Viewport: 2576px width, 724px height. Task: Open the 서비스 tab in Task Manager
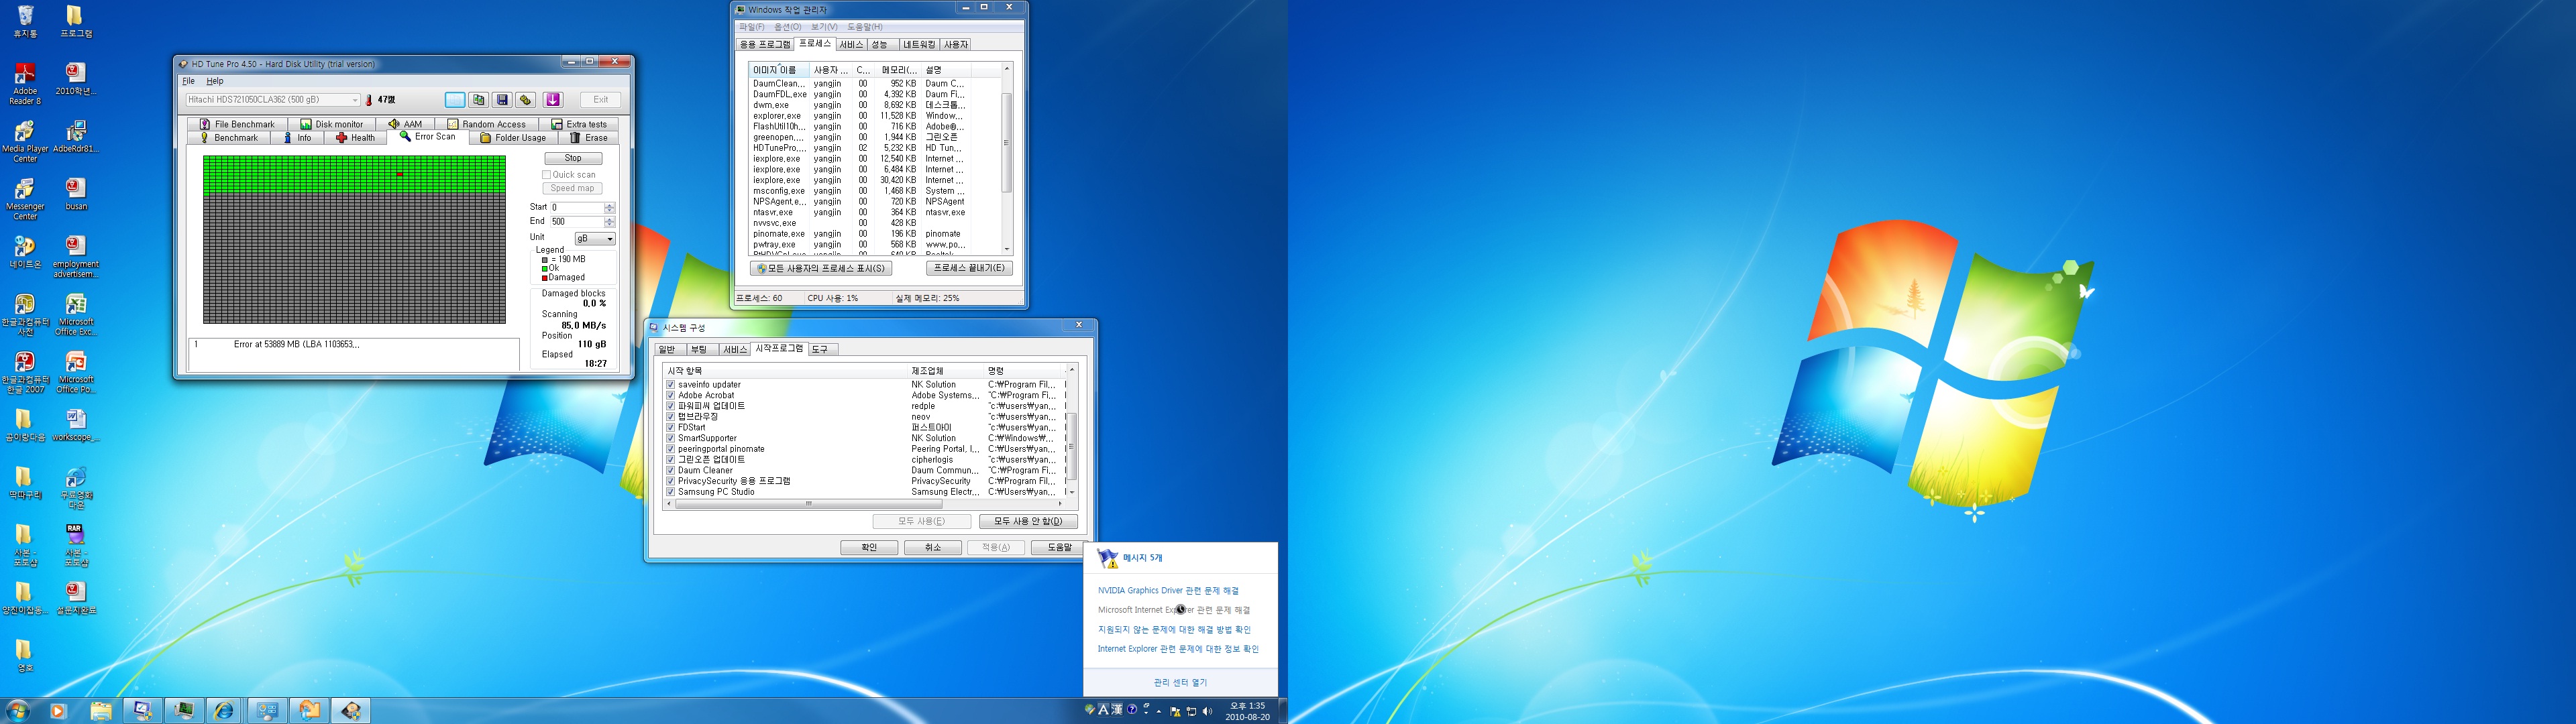click(x=851, y=45)
